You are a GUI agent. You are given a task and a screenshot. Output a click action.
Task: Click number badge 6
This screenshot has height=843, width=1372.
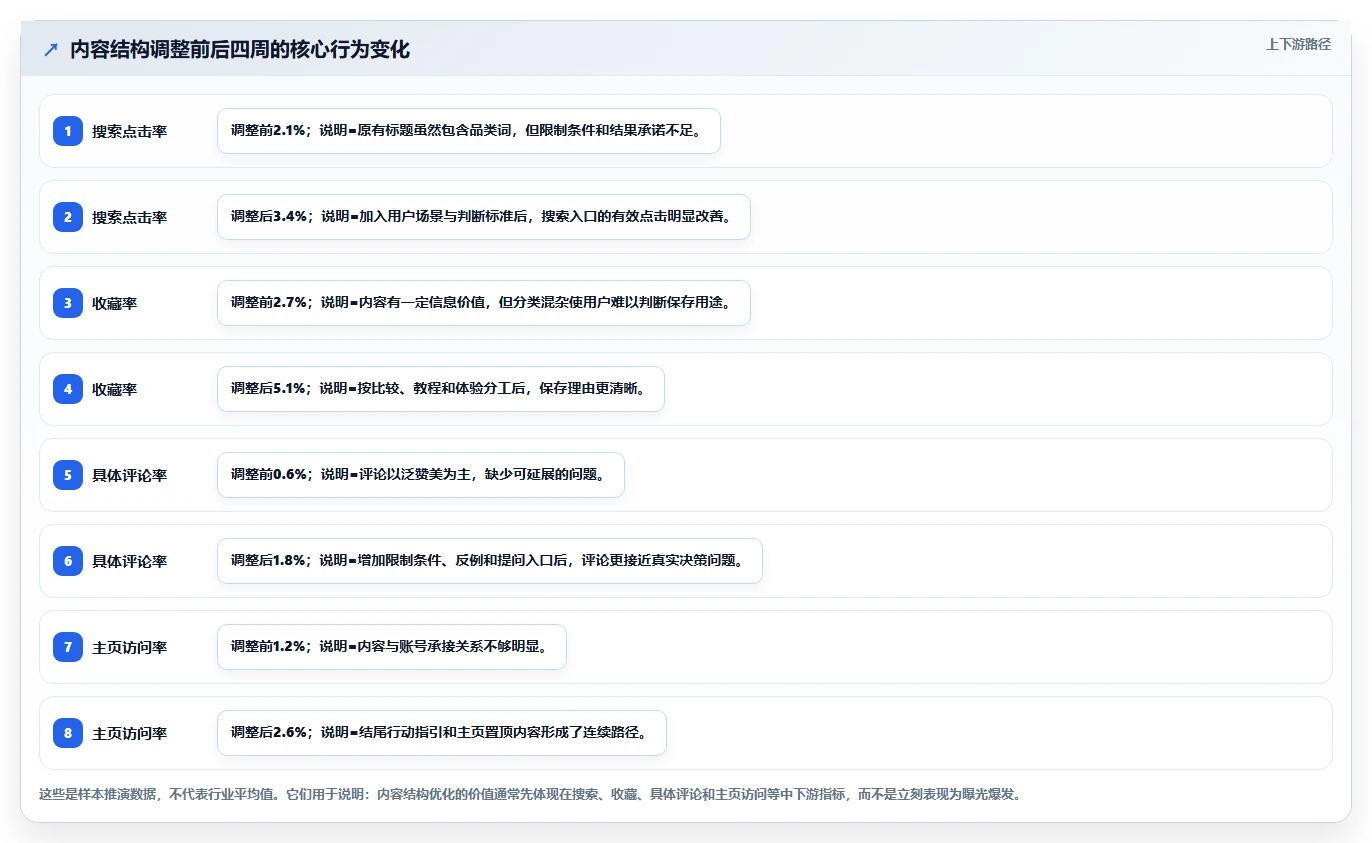click(68, 561)
